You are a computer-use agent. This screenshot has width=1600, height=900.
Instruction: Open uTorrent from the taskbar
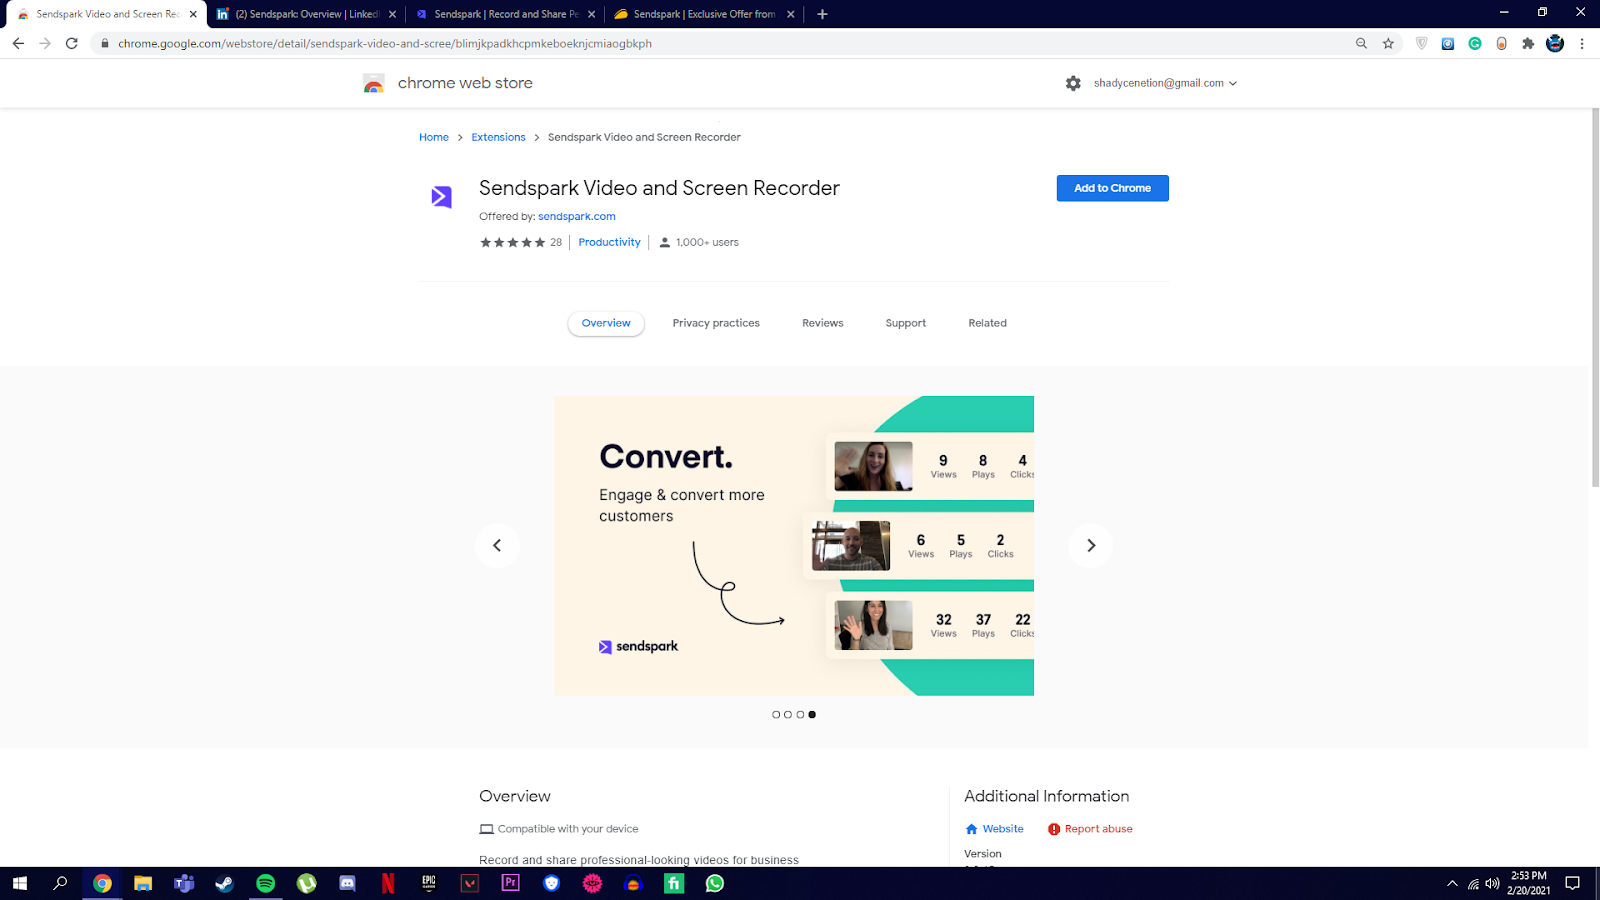coord(307,883)
